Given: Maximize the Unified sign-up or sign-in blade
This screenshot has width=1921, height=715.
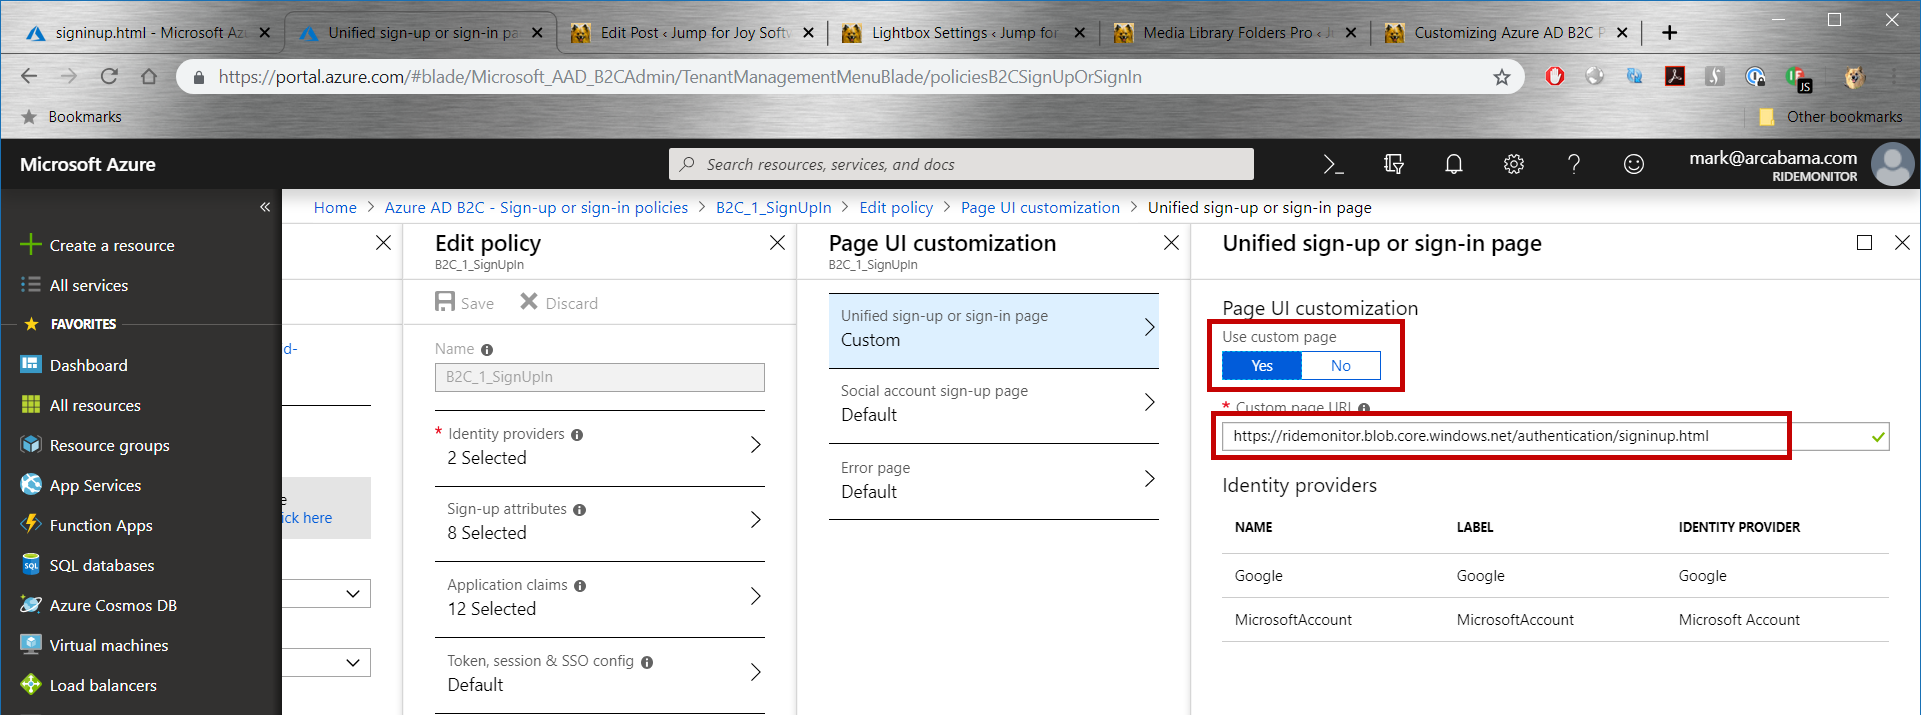Looking at the screenshot, I should tap(1864, 243).
